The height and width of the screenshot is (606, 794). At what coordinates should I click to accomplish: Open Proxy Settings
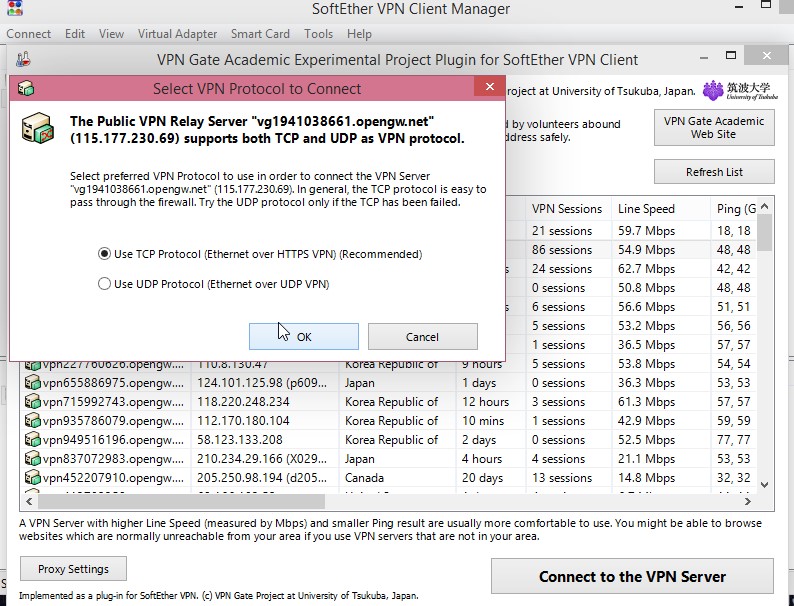coord(73,569)
